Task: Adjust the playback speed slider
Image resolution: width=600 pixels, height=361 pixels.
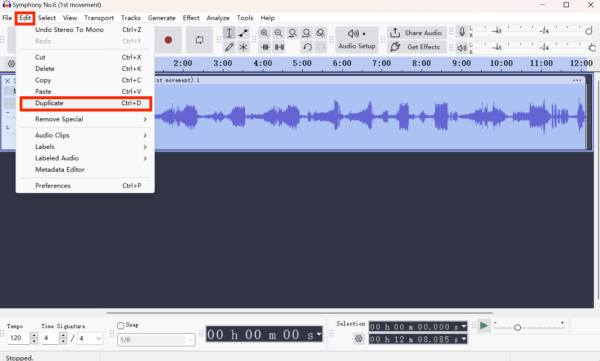Action: click(517, 328)
